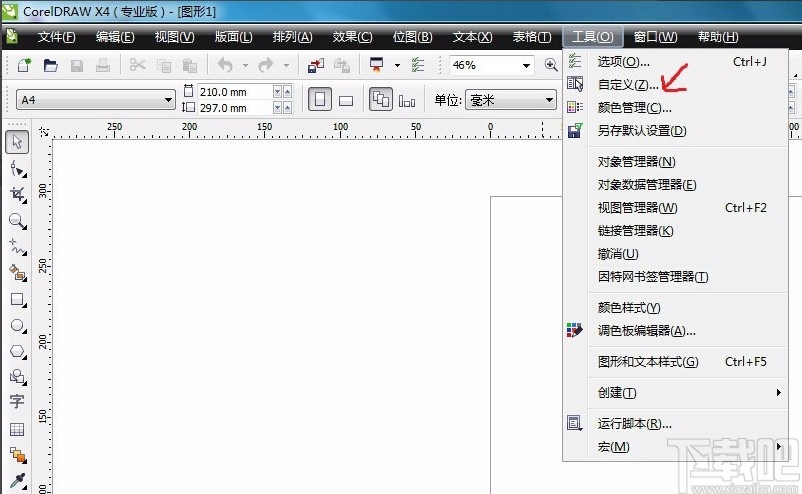Select the Text tool
This screenshot has height=494, width=802.
coord(17,402)
